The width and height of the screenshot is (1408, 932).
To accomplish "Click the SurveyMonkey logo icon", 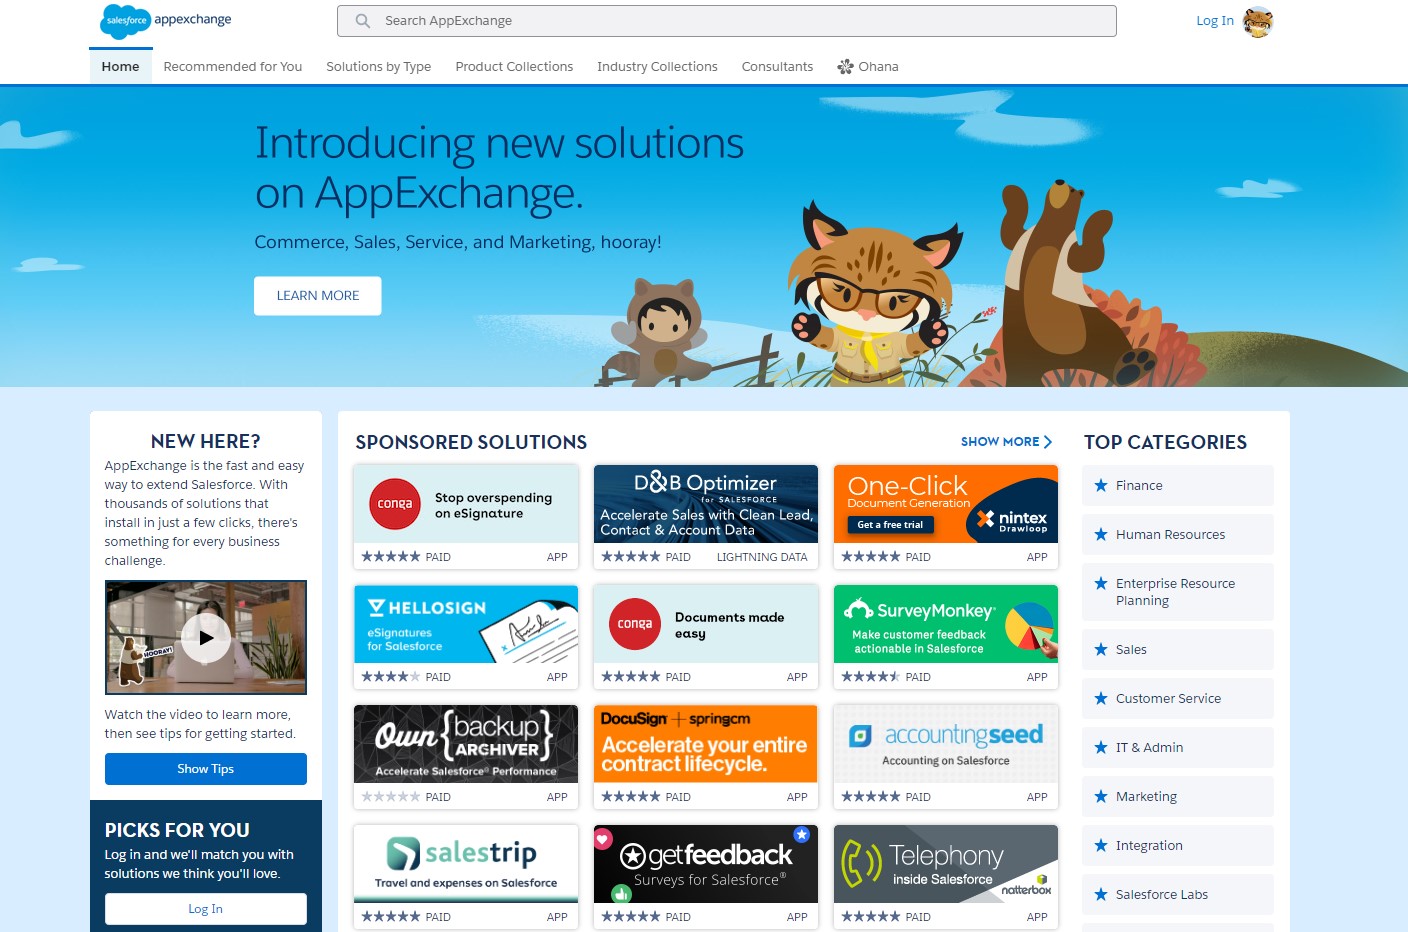I will tap(858, 608).
